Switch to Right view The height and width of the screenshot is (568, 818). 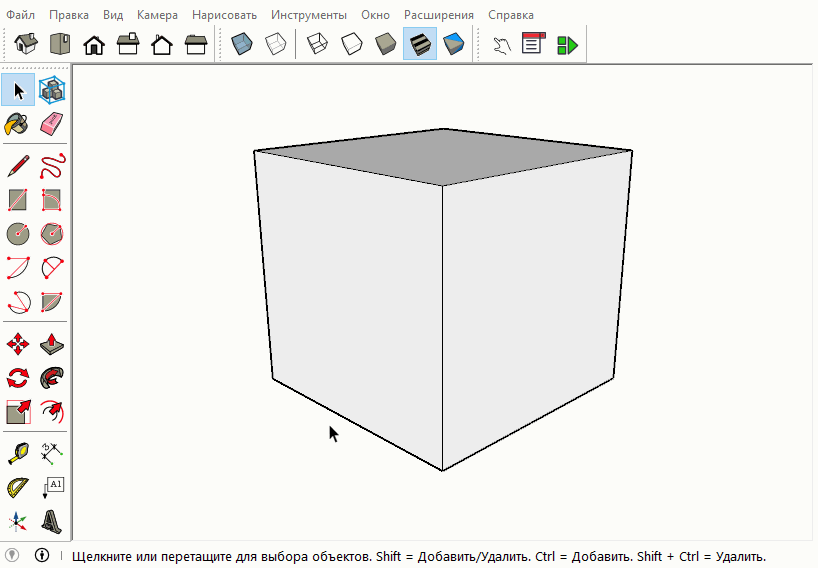pyautogui.click(x=128, y=44)
